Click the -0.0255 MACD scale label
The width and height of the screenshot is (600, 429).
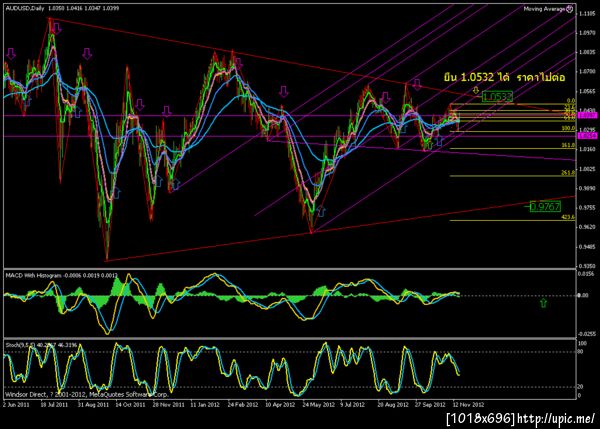tap(586, 334)
